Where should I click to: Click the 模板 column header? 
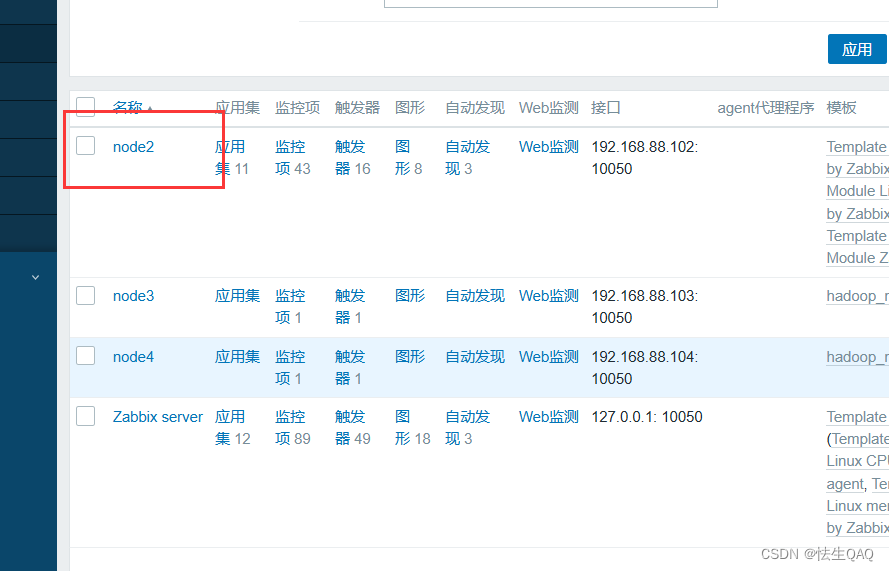click(x=841, y=108)
